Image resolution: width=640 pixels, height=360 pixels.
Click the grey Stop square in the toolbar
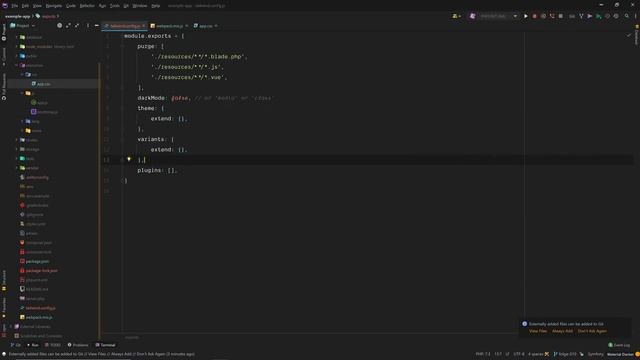point(561,16)
